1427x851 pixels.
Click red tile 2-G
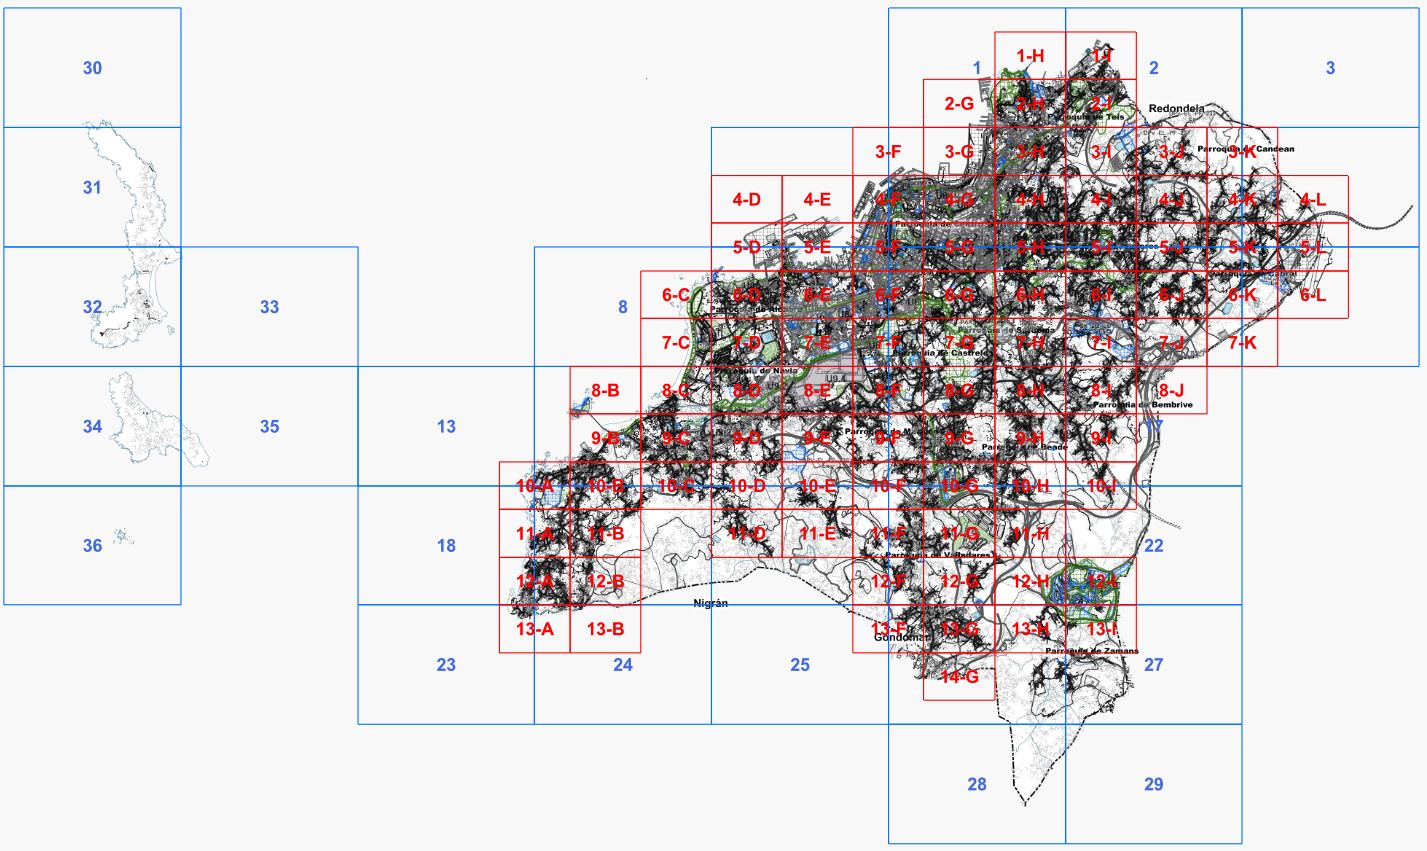pyautogui.click(x=959, y=104)
